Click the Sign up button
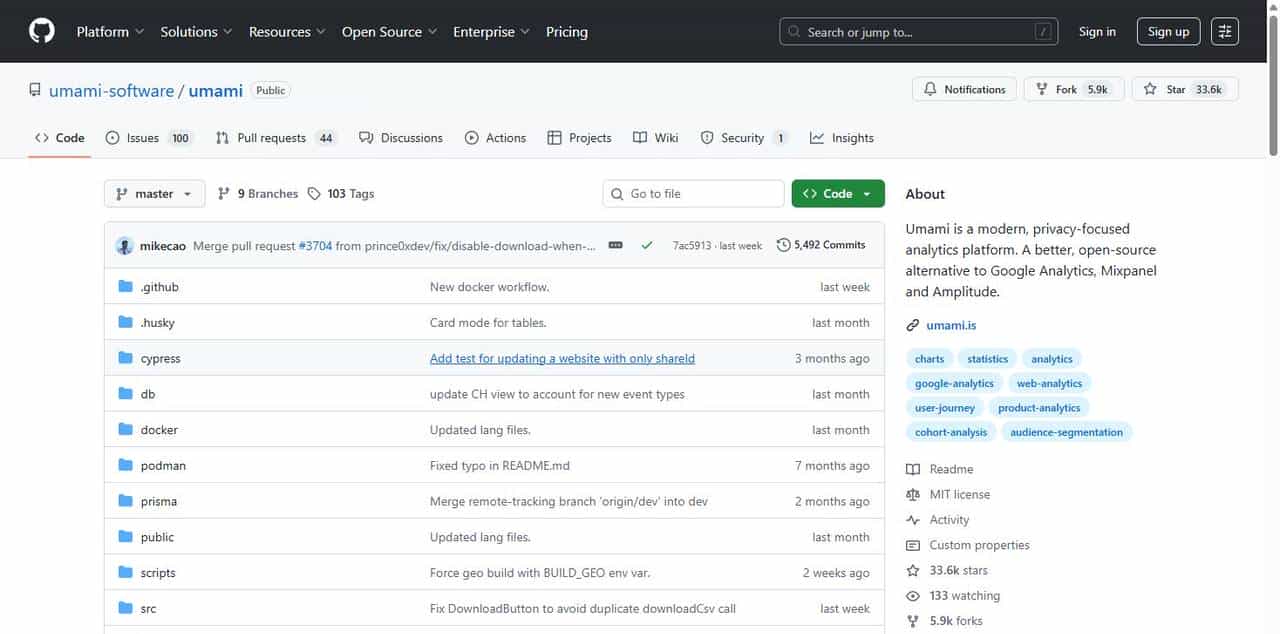Viewport: 1280px width, 634px height. (x=1168, y=31)
